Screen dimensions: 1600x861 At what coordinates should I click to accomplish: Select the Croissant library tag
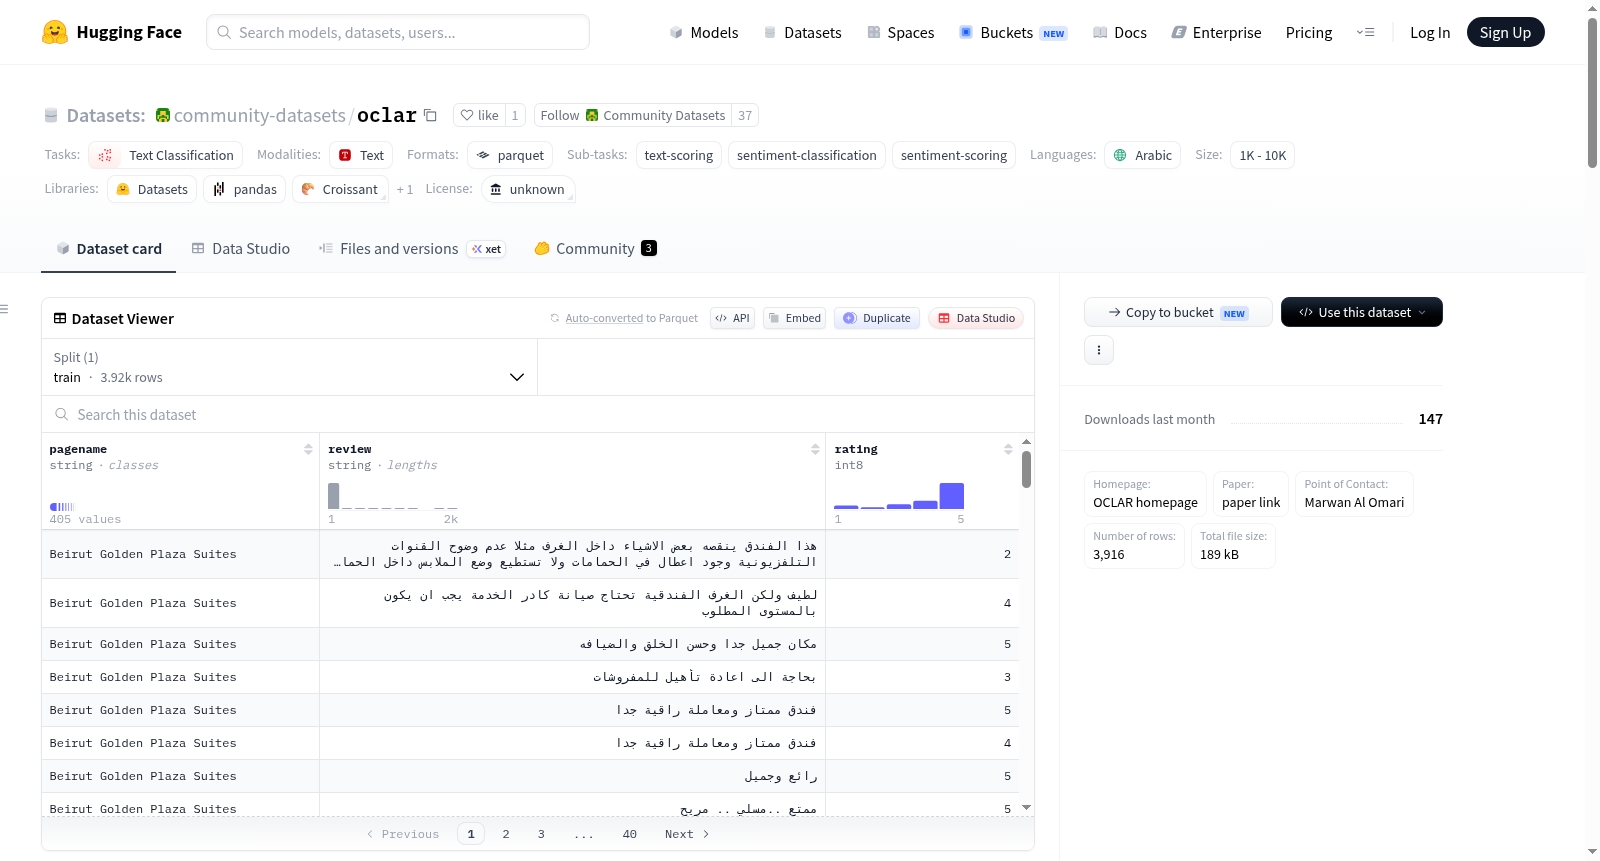(340, 189)
